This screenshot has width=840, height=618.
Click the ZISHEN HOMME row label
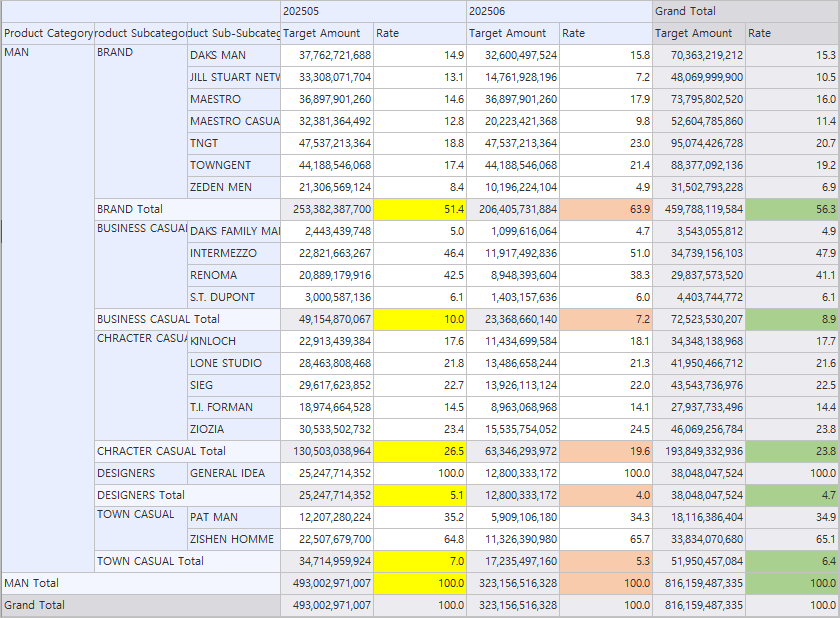pos(234,539)
